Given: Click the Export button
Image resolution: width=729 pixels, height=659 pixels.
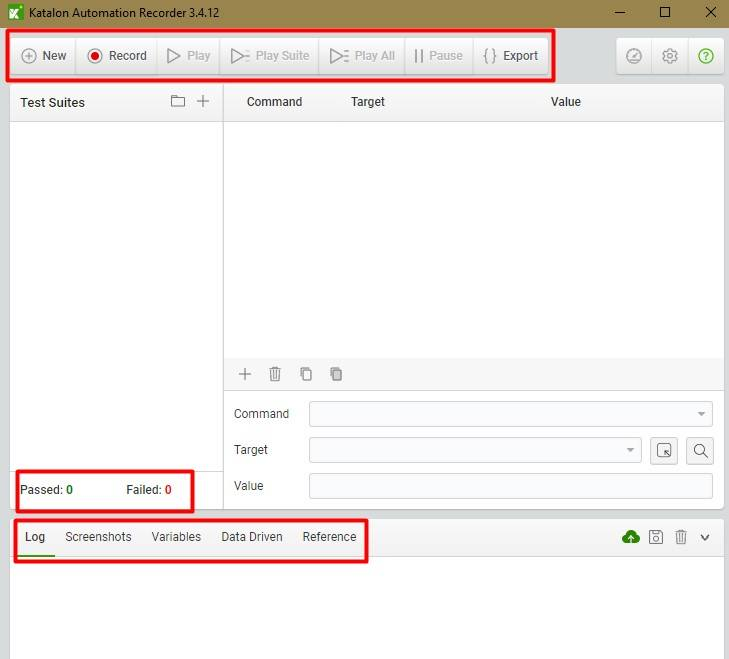Looking at the screenshot, I should coord(511,56).
